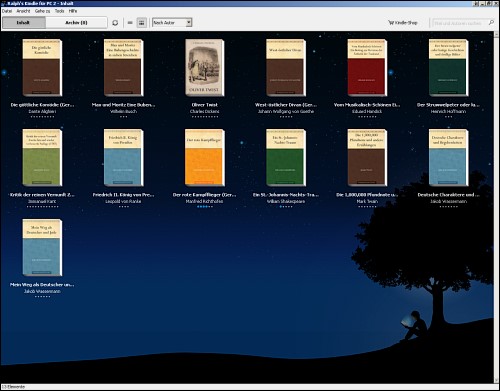
Task: Open Der Struwwelpeter dark green cover
Action: tap(448, 68)
